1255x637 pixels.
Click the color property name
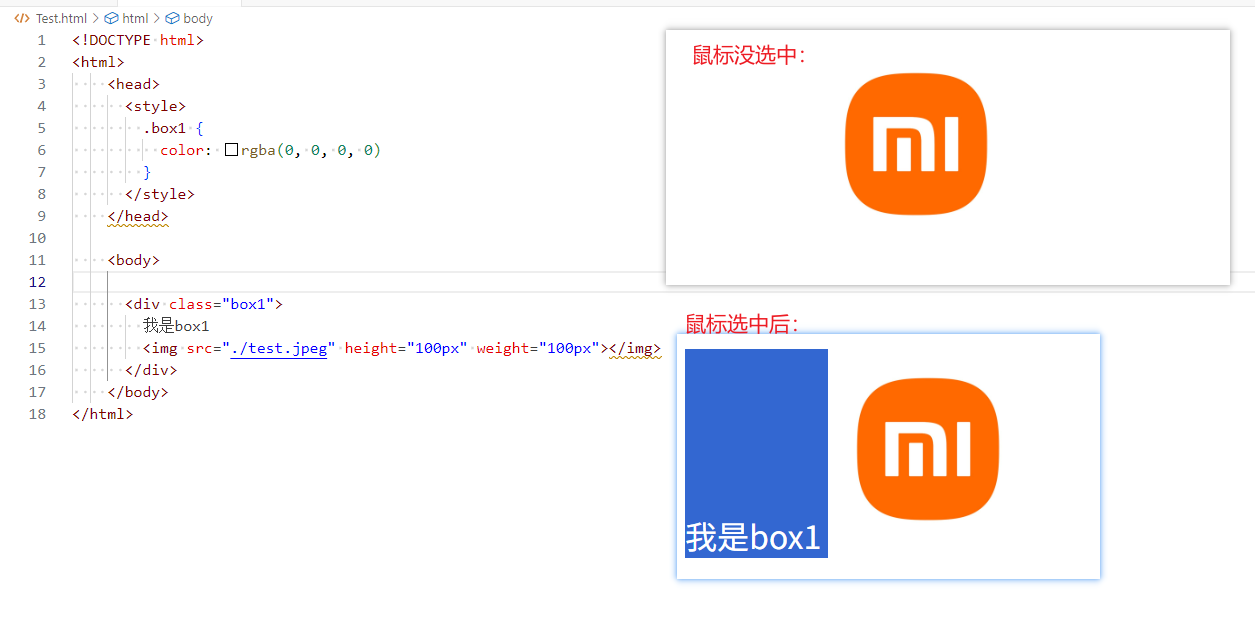coord(182,150)
